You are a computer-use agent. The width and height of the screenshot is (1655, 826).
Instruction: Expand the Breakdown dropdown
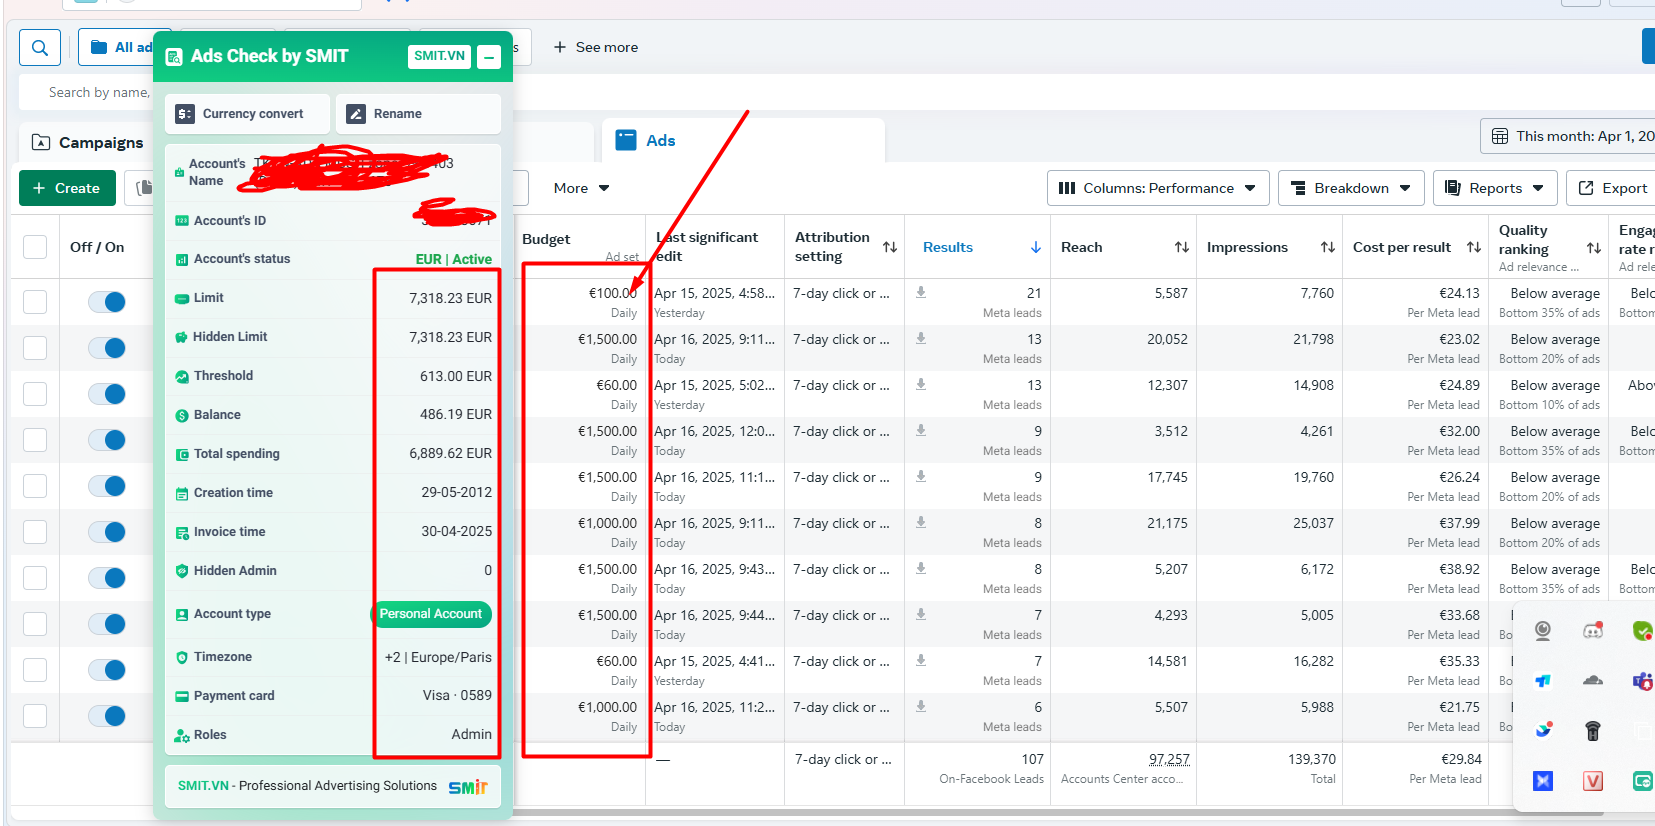(x=1351, y=188)
